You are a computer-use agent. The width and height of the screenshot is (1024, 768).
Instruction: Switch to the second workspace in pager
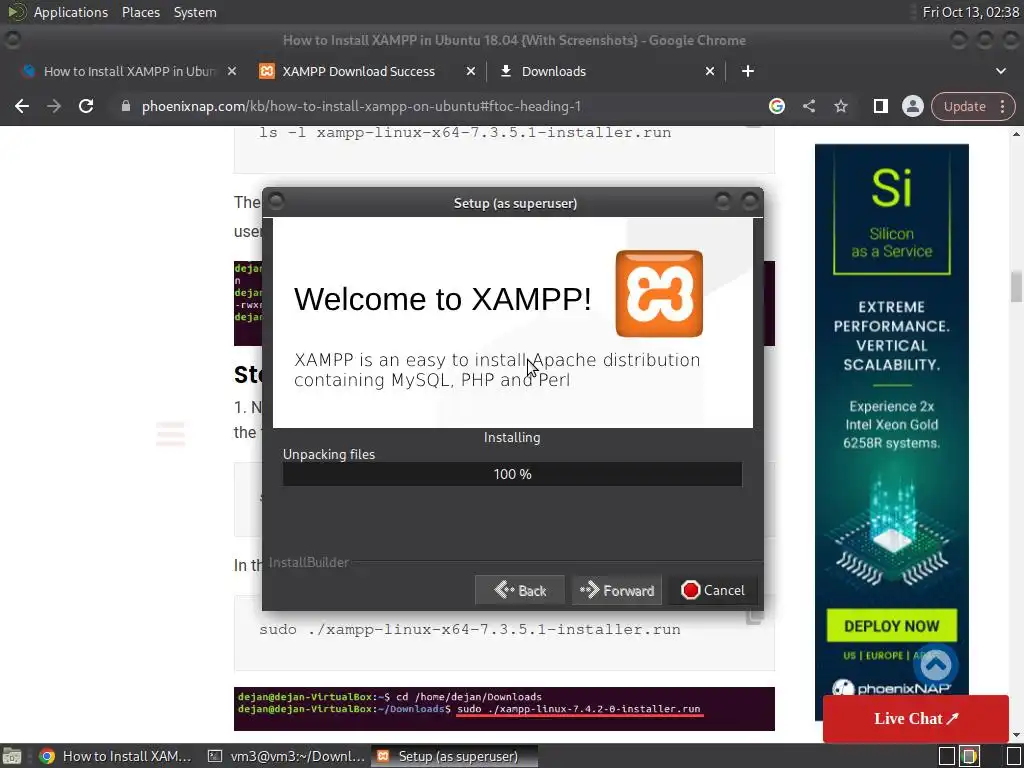pyautogui.click(x=969, y=756)
